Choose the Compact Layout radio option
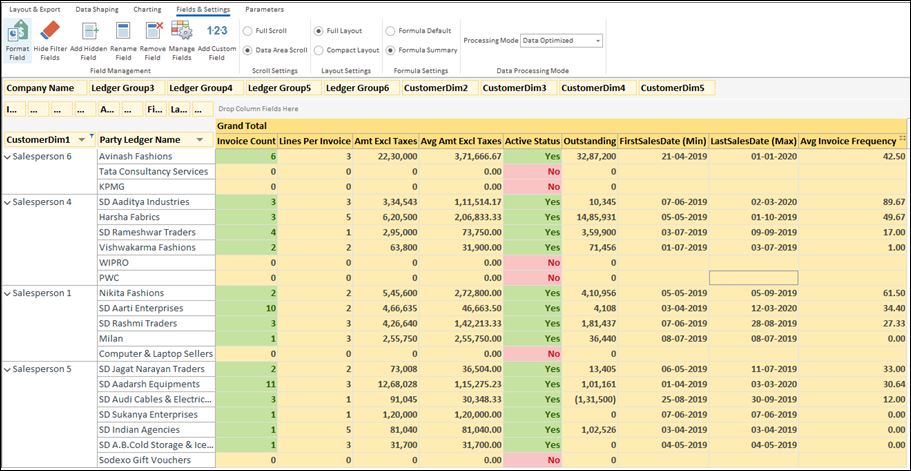The image size is (911, 471). [x=318, y=49]
